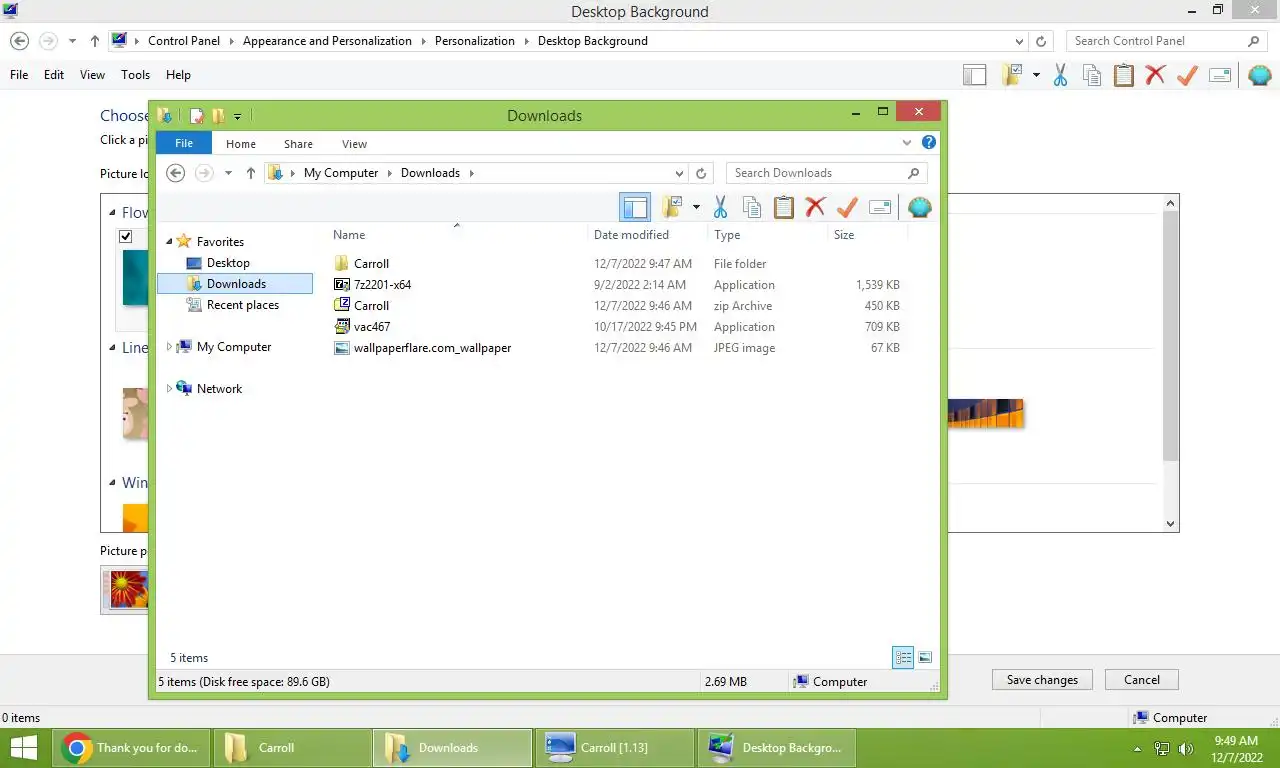
Task: Open shell settings icon in Desktop Background toolbar
Action: 1260,75
